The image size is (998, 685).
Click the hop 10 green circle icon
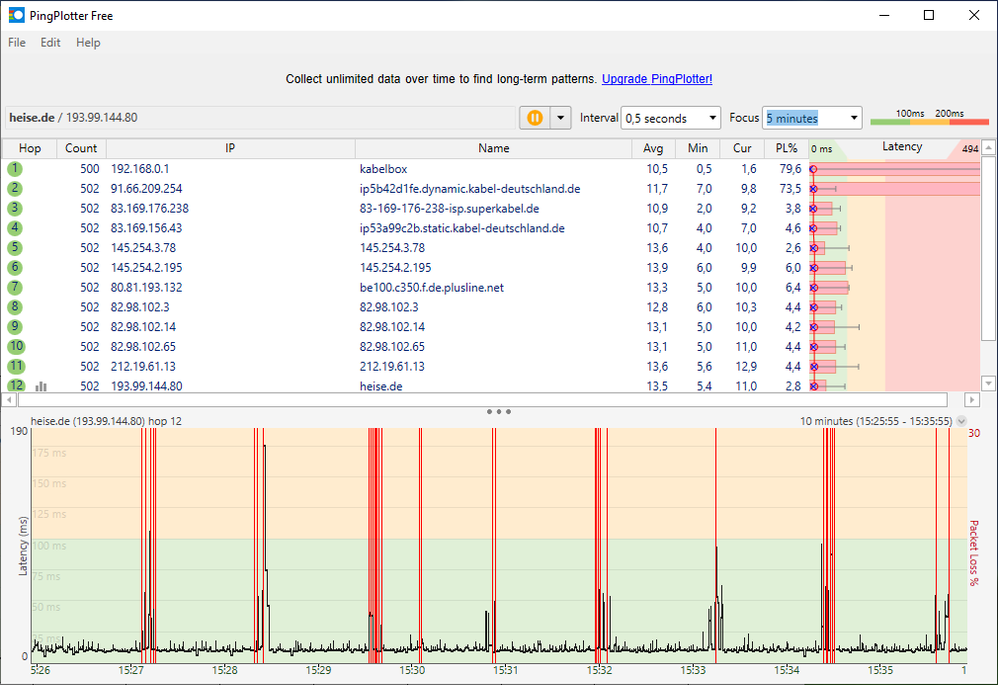pyautogui.click(x=15, y=347)
